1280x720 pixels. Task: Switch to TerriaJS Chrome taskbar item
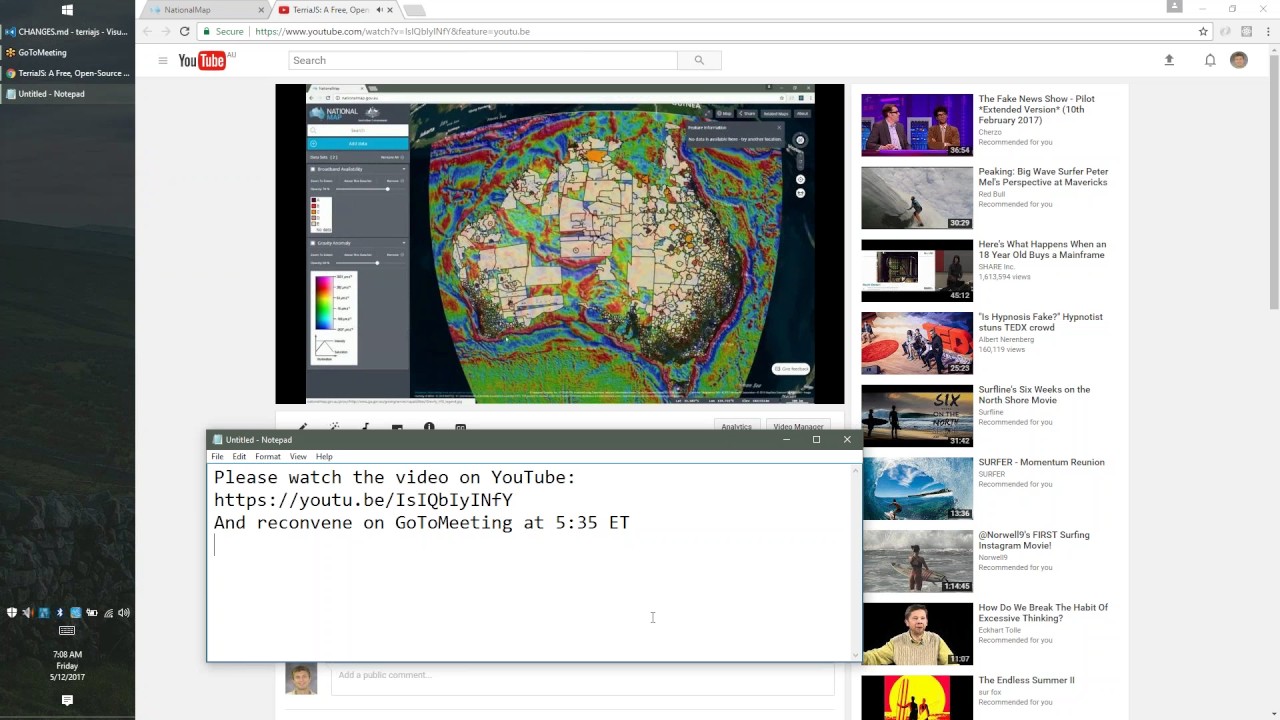67,73
